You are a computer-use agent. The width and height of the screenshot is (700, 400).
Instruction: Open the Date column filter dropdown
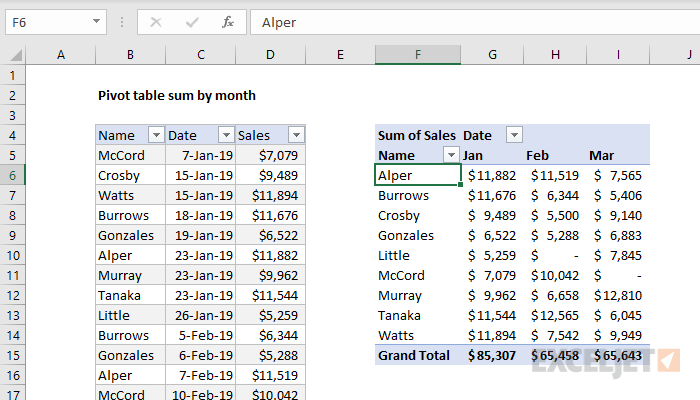(225, 135)
